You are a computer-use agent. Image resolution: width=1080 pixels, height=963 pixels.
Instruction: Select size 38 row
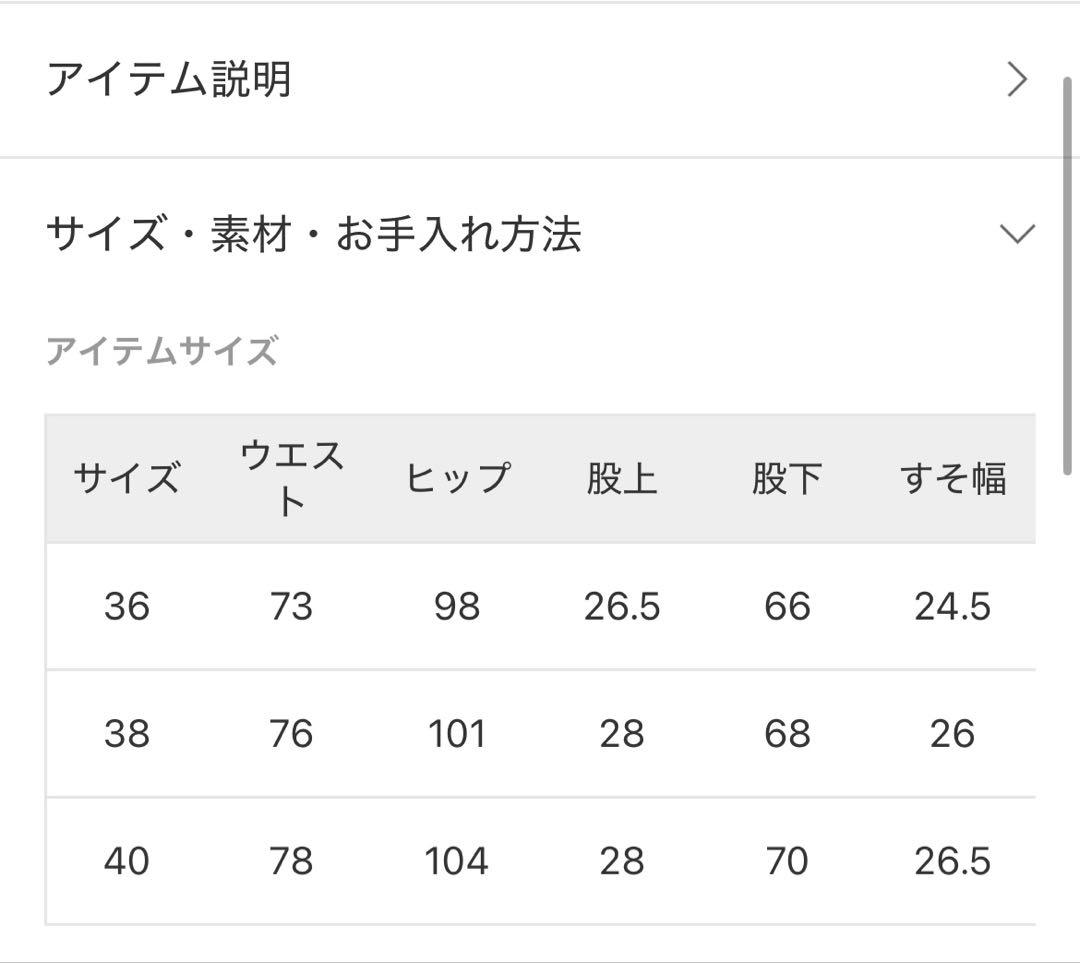click(126, 733)
